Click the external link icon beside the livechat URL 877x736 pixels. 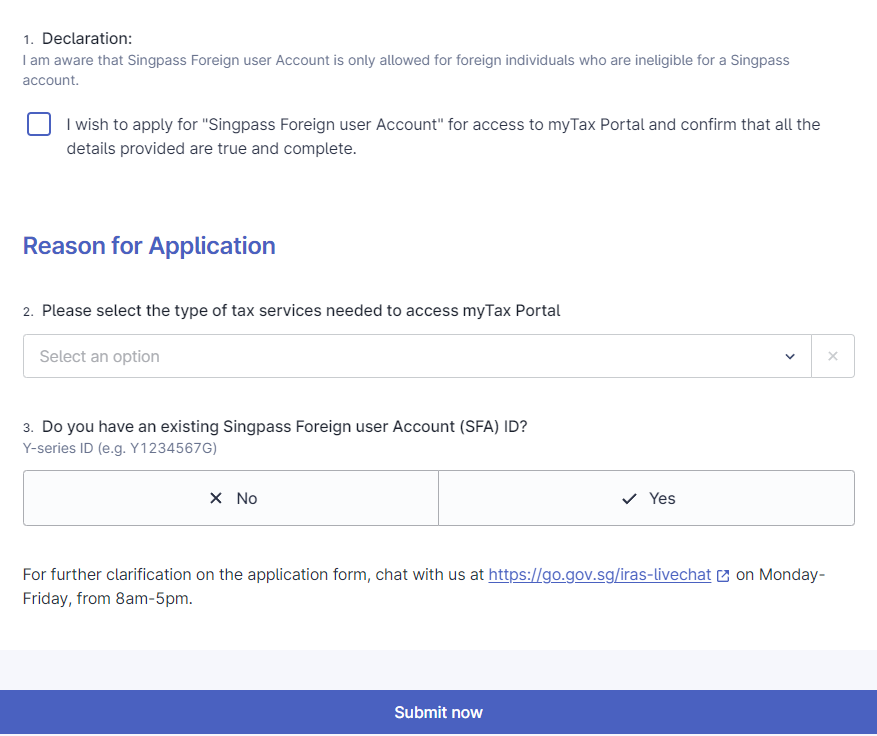click(723, 576)
